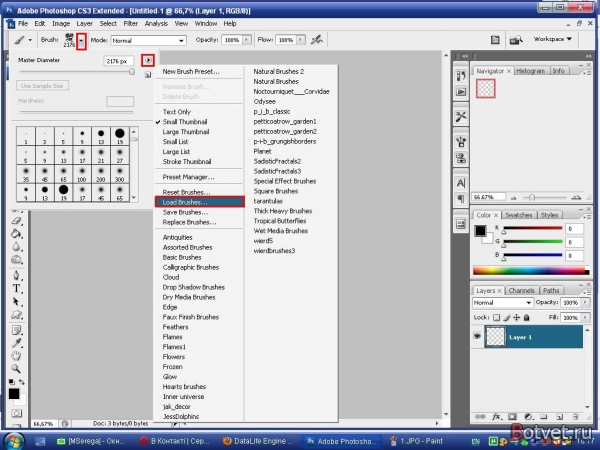The image size is (600, 450).
Task: Click the color spectrum ramp
Action: pyautogui.click(x=531, y=271)
